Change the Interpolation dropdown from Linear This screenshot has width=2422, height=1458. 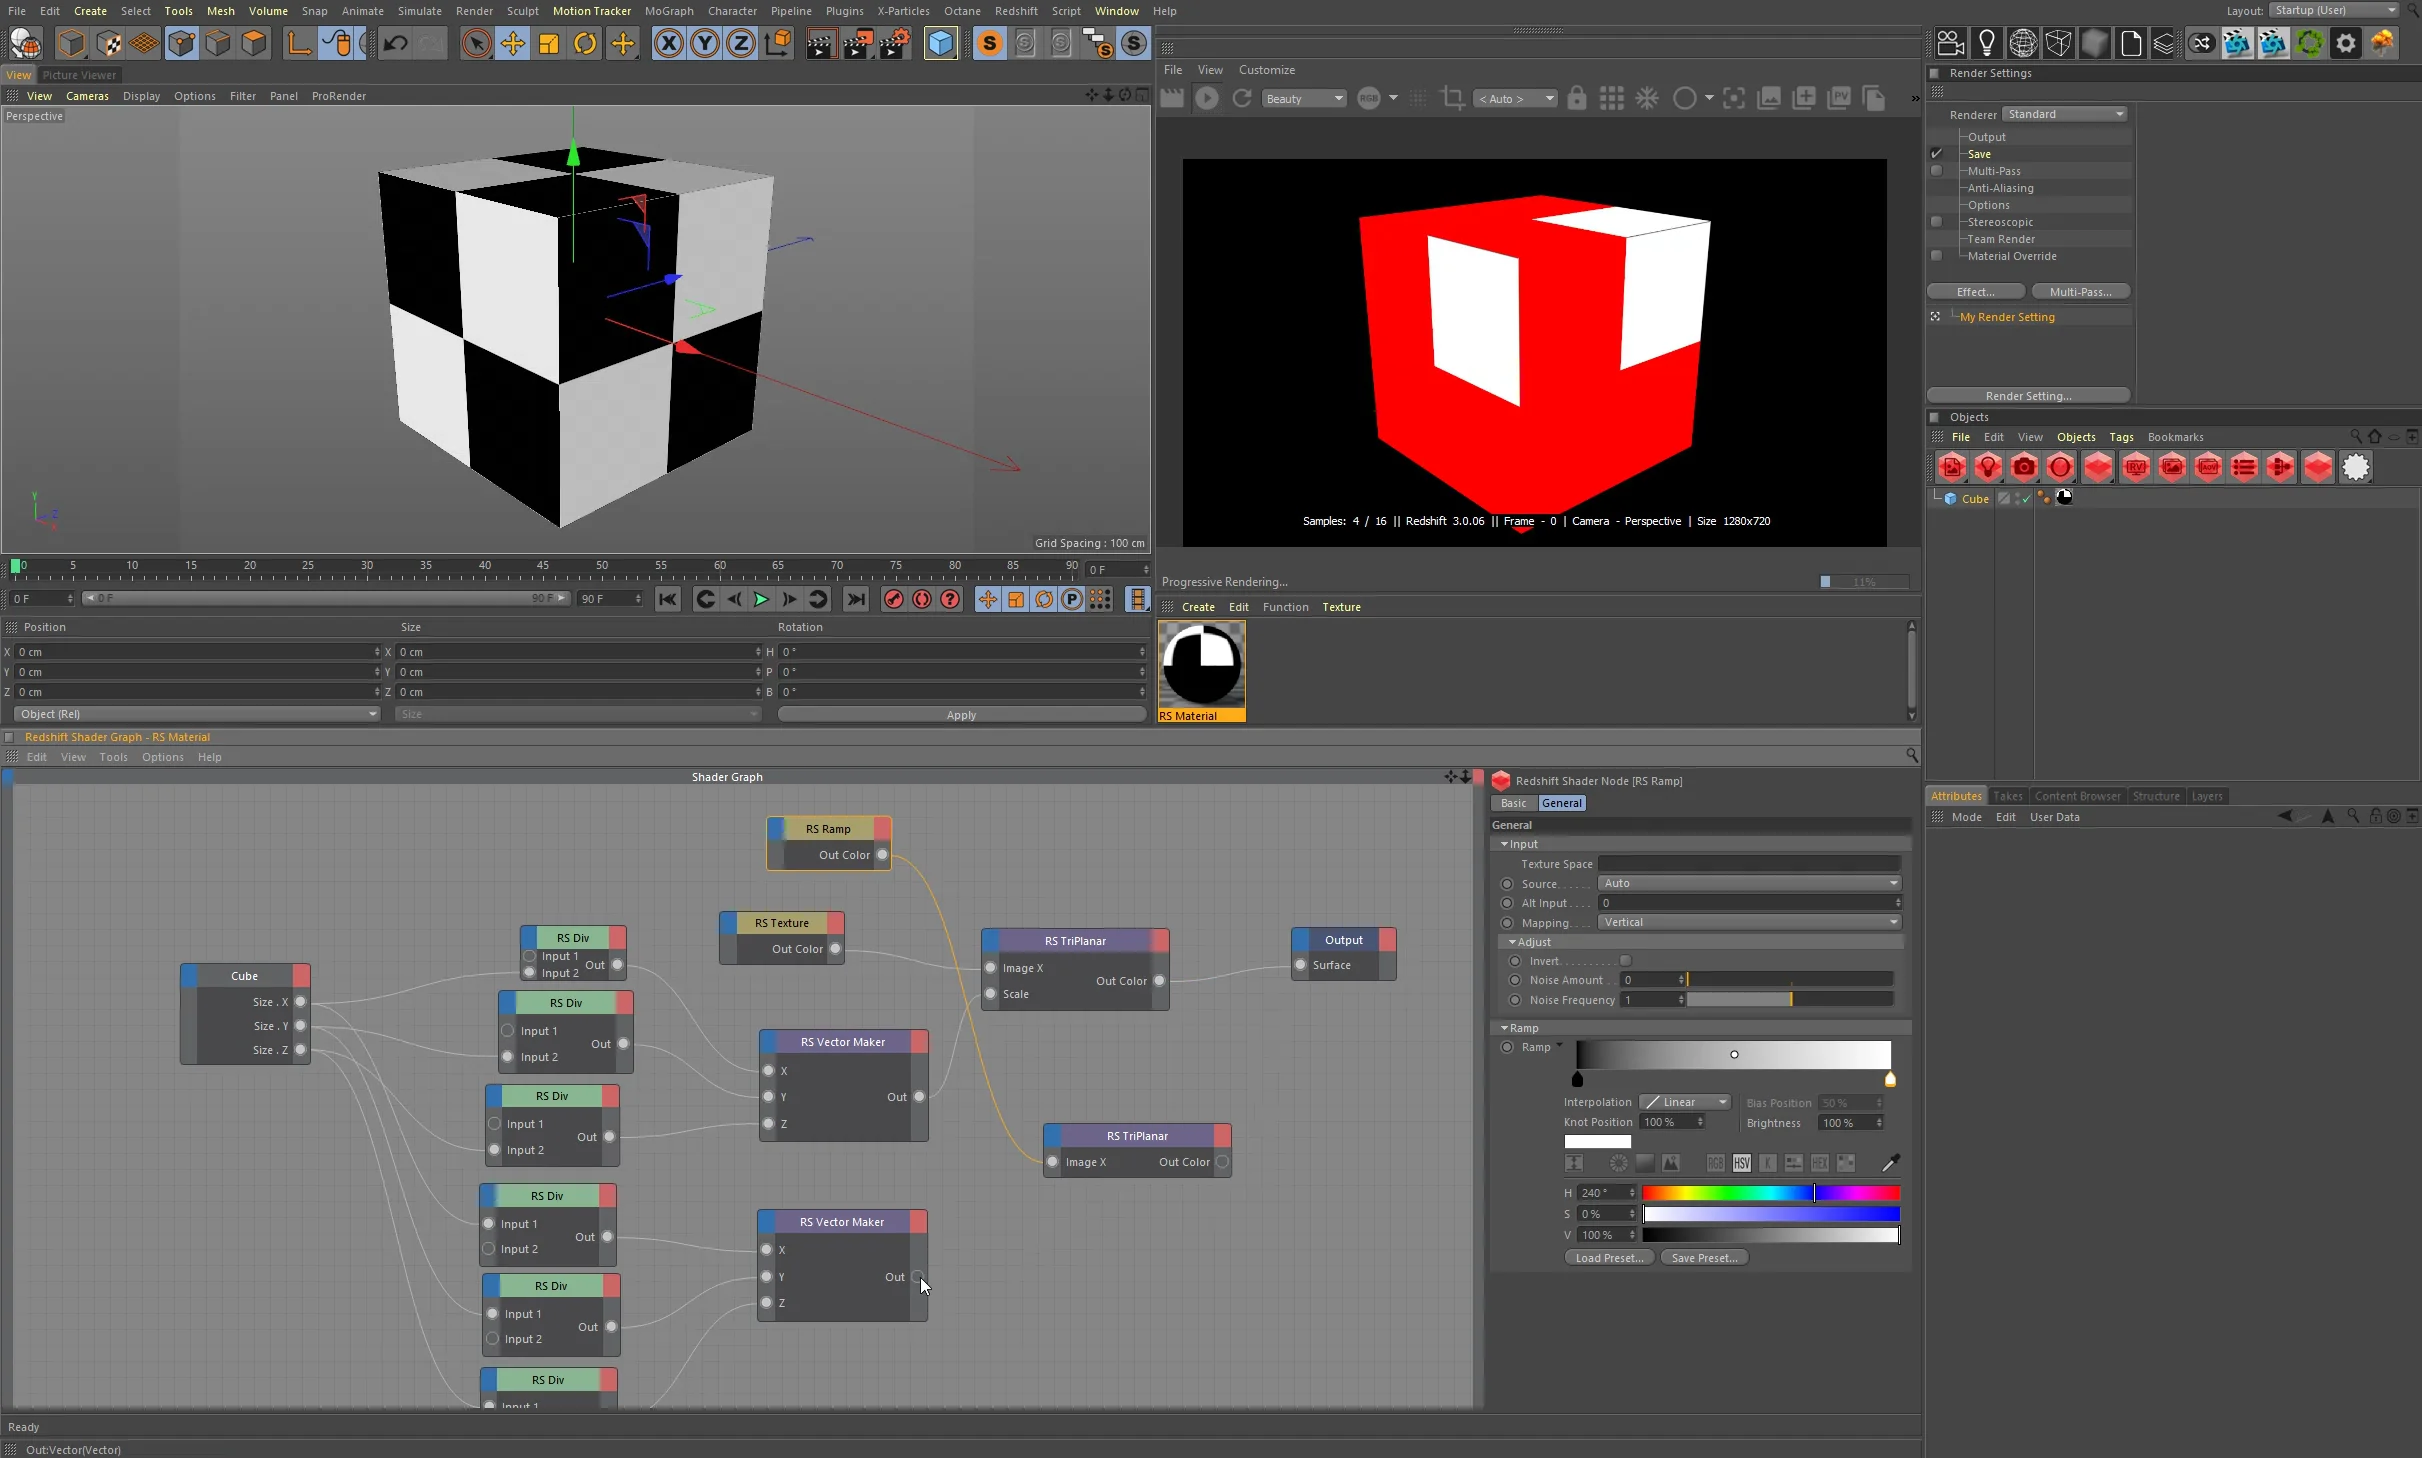(1684, 1102)
